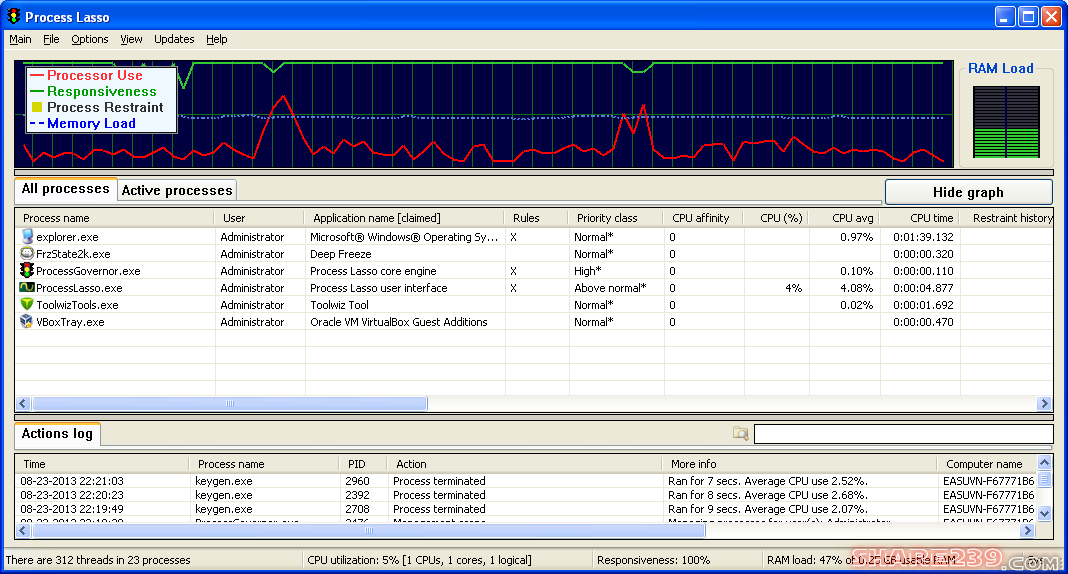The height and width of the screenshot is (574, 1068).
Task: Sort by CPU affinity column header
Action: (x=704, y=218)
